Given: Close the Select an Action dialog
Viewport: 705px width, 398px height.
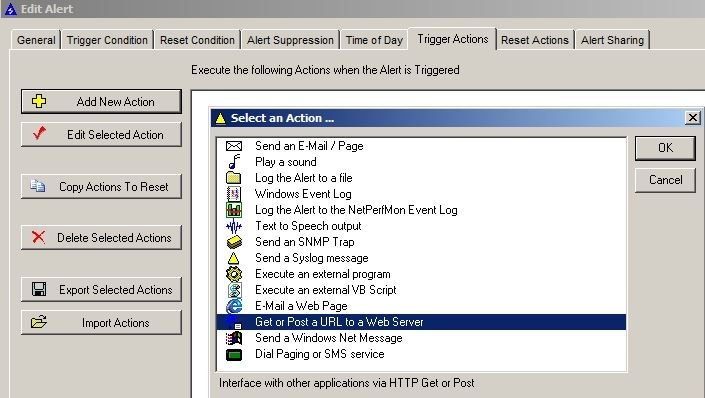Looking at the screenshot, I should (692, 118).
